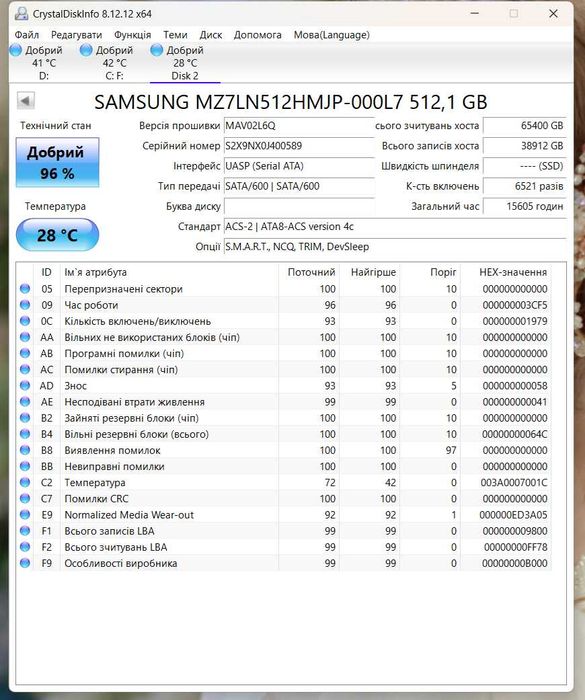This screenshot has width=585, height=700.
Task: Click the transfer mode field SATA/600 | SATA/600
Action: point(298,186)
